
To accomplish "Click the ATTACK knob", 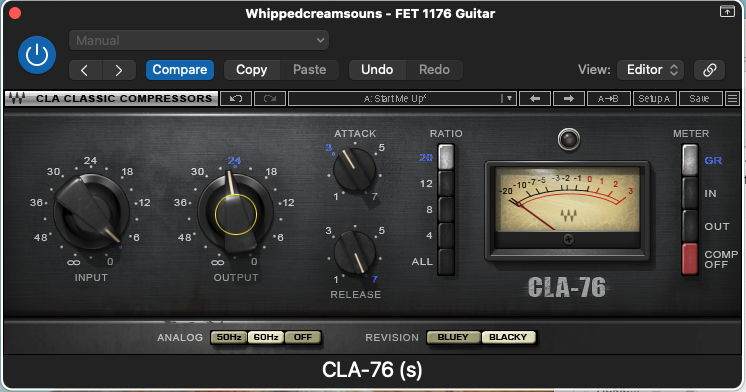I will (354, 169).
